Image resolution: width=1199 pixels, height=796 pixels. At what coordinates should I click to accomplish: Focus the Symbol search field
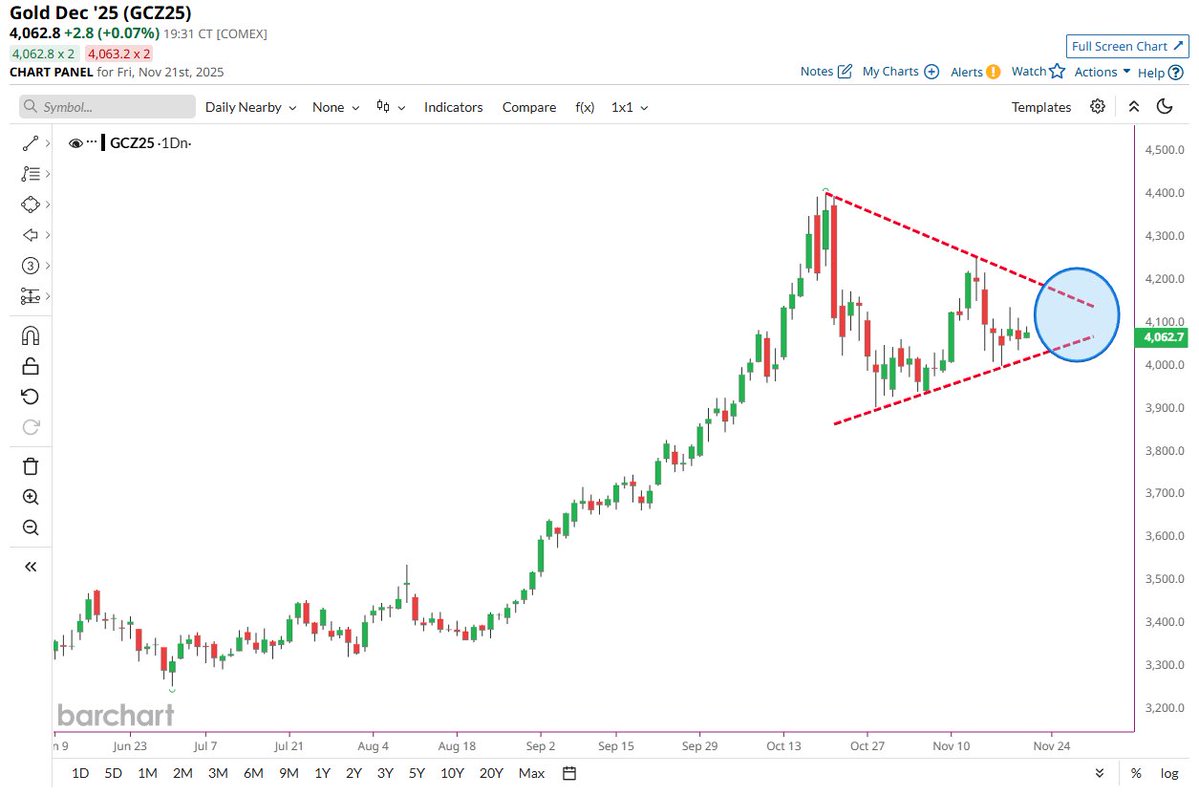point(107,106)
